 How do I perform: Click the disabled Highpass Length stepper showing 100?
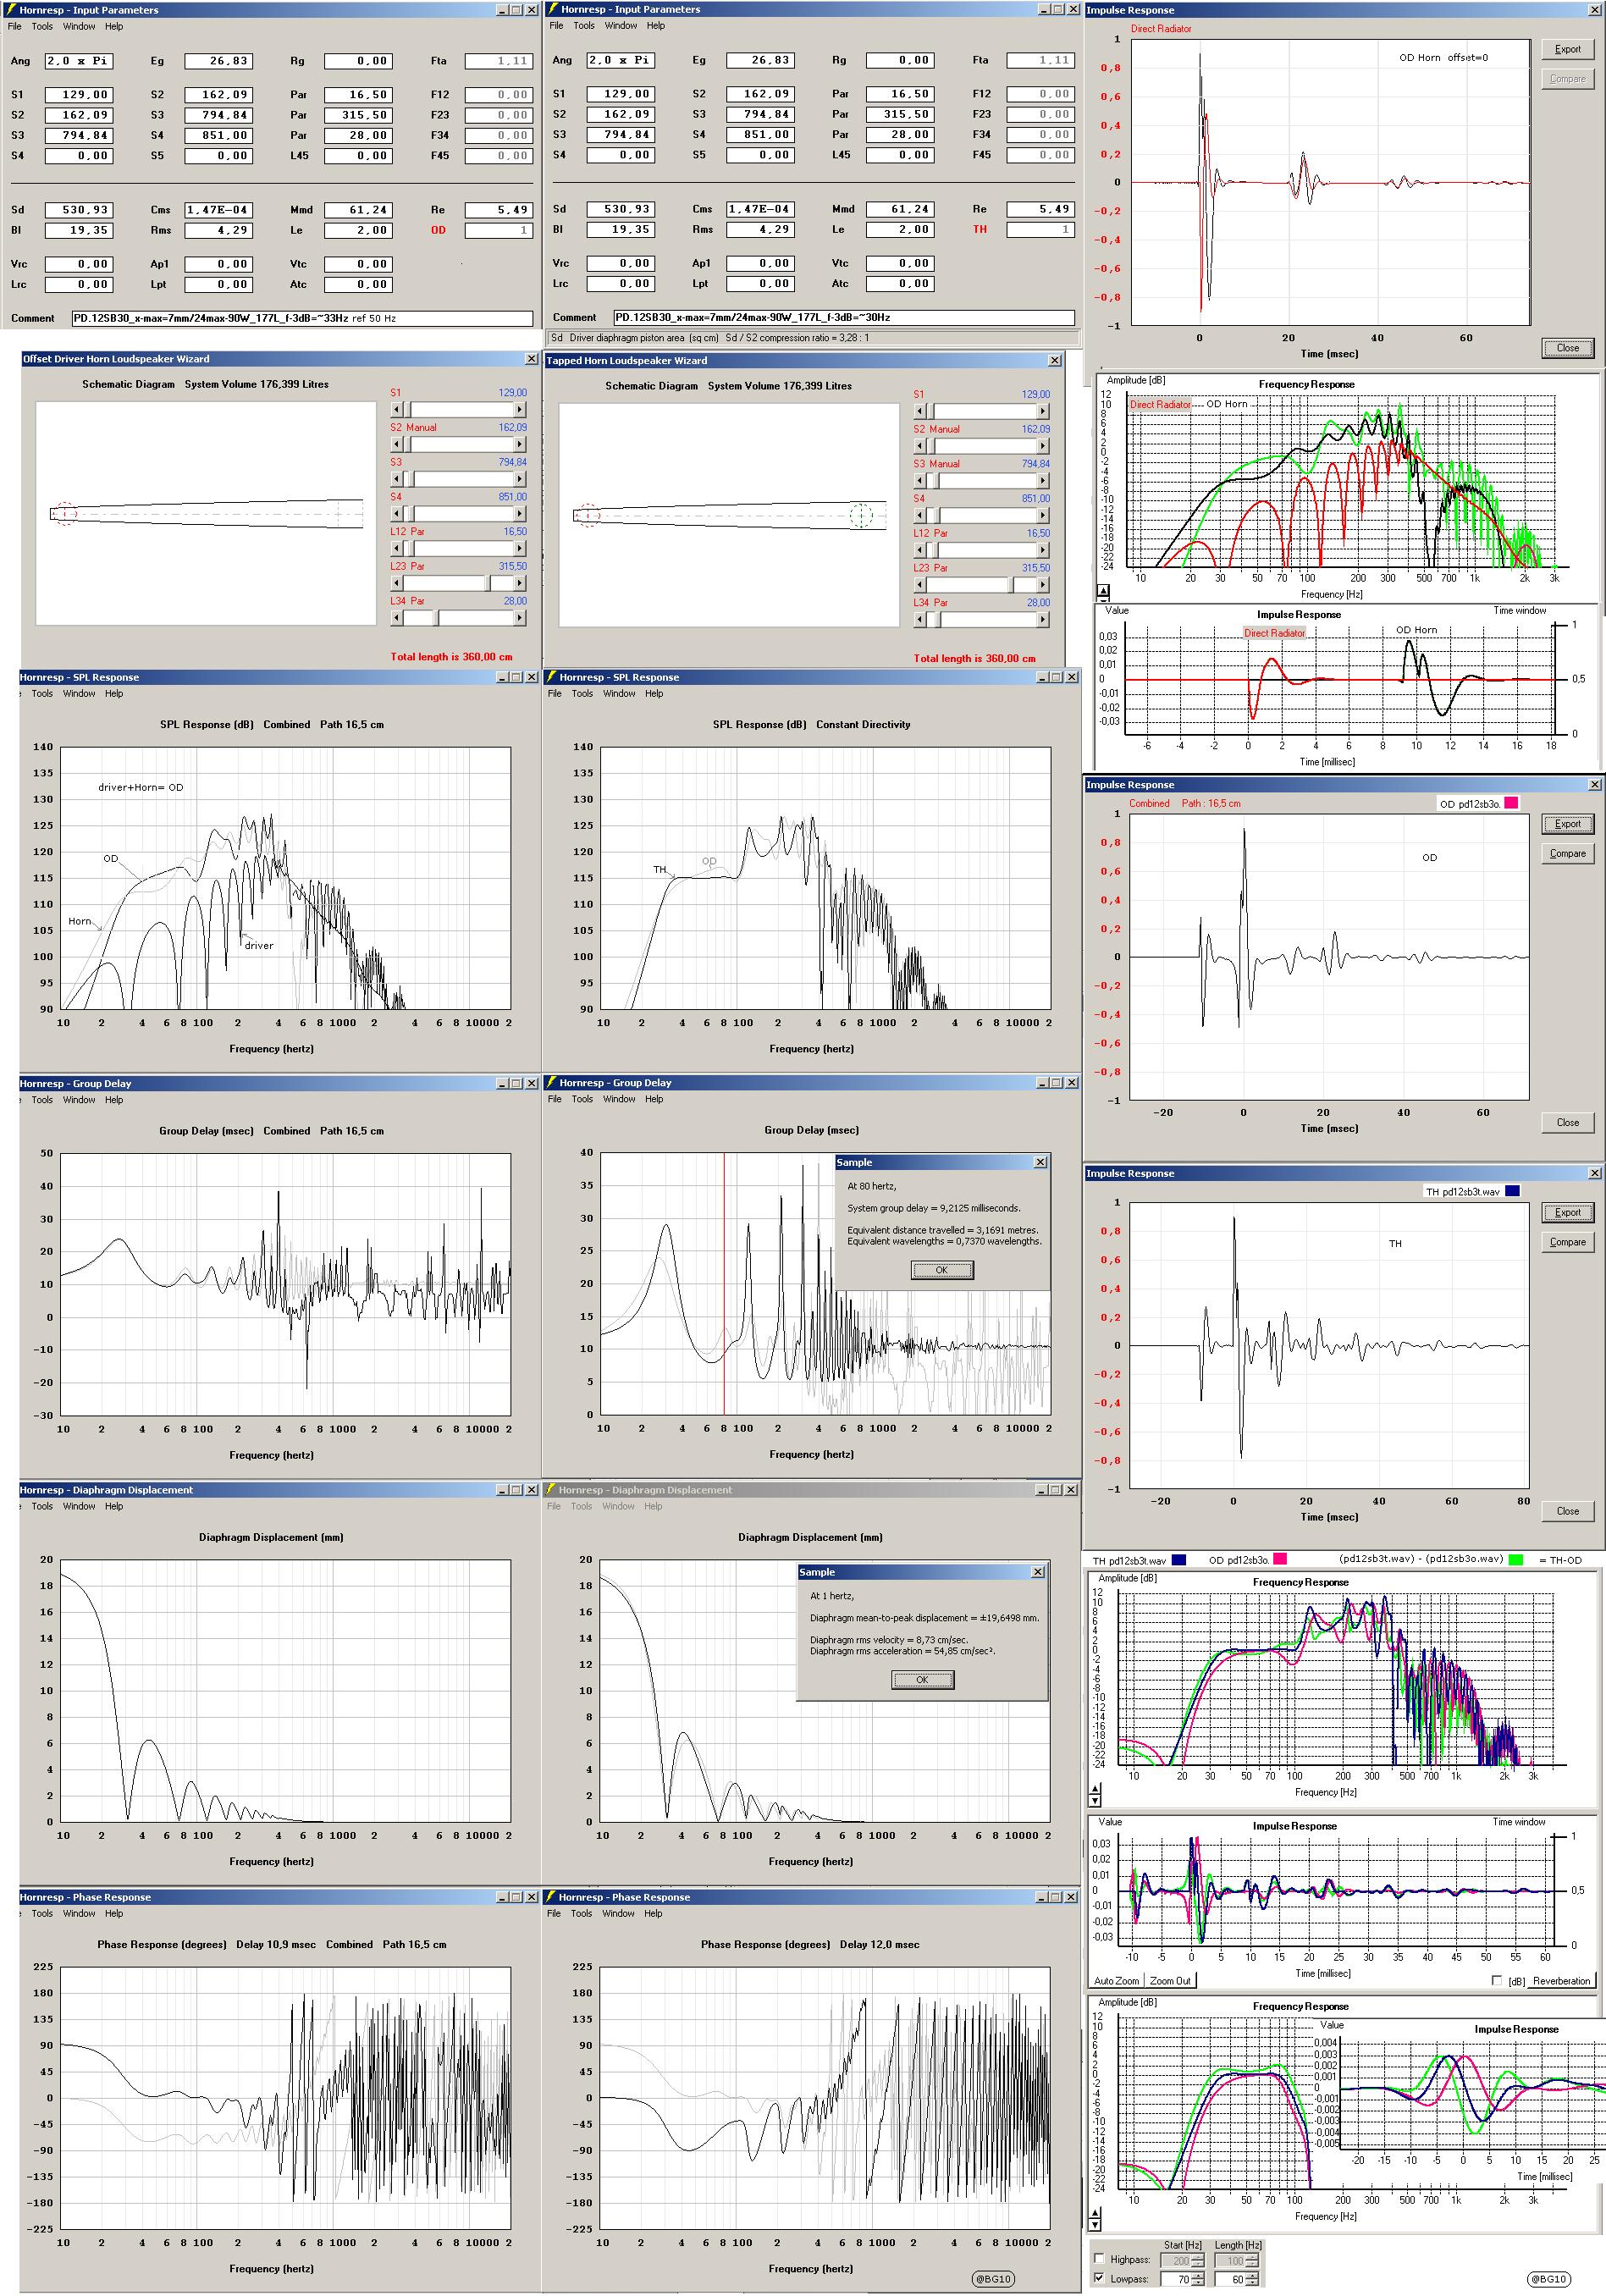point(1252,2260)
